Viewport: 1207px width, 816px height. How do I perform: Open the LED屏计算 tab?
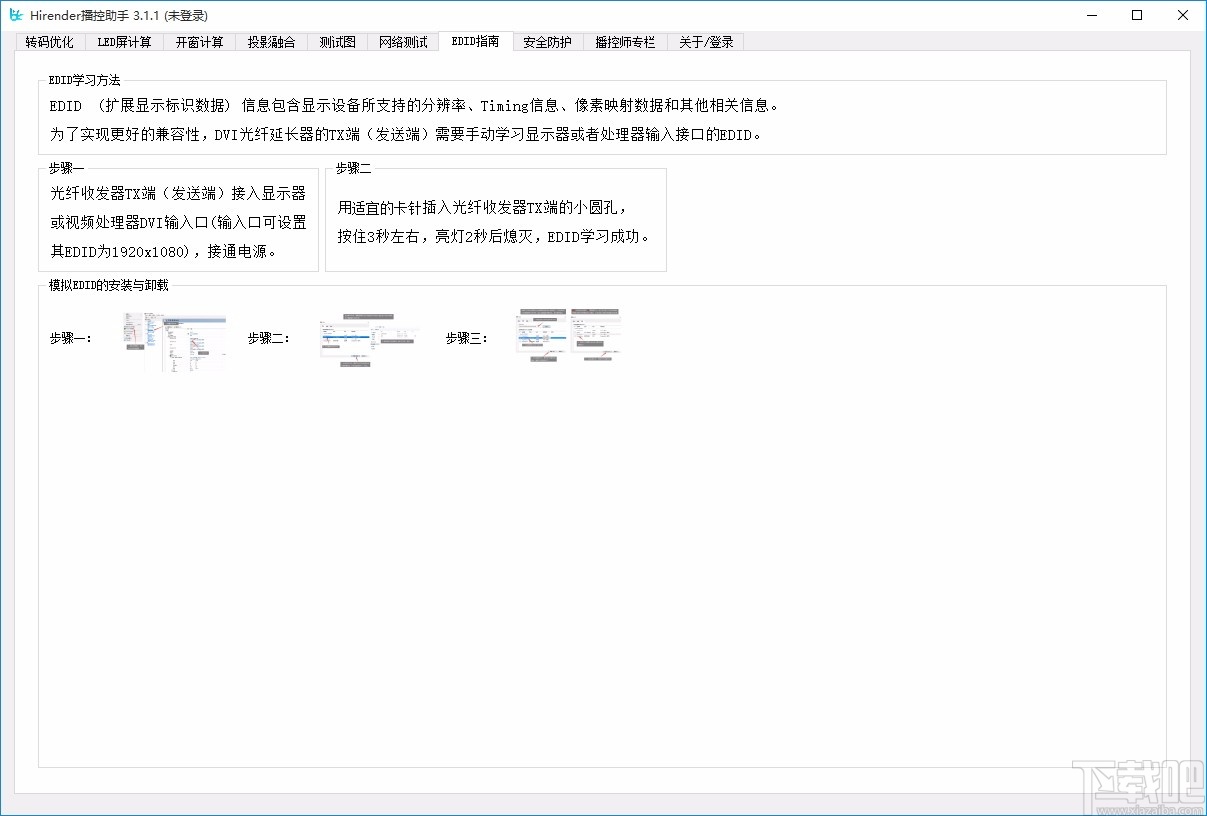(124, 41)
